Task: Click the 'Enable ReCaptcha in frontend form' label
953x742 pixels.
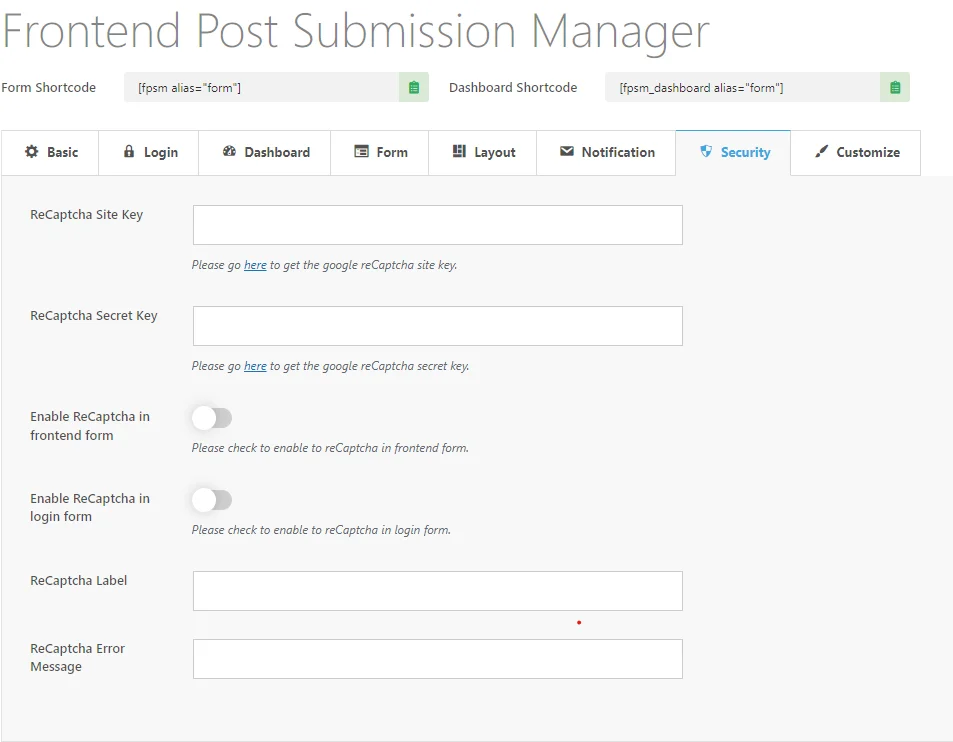Action: click(x=90, y=426)
